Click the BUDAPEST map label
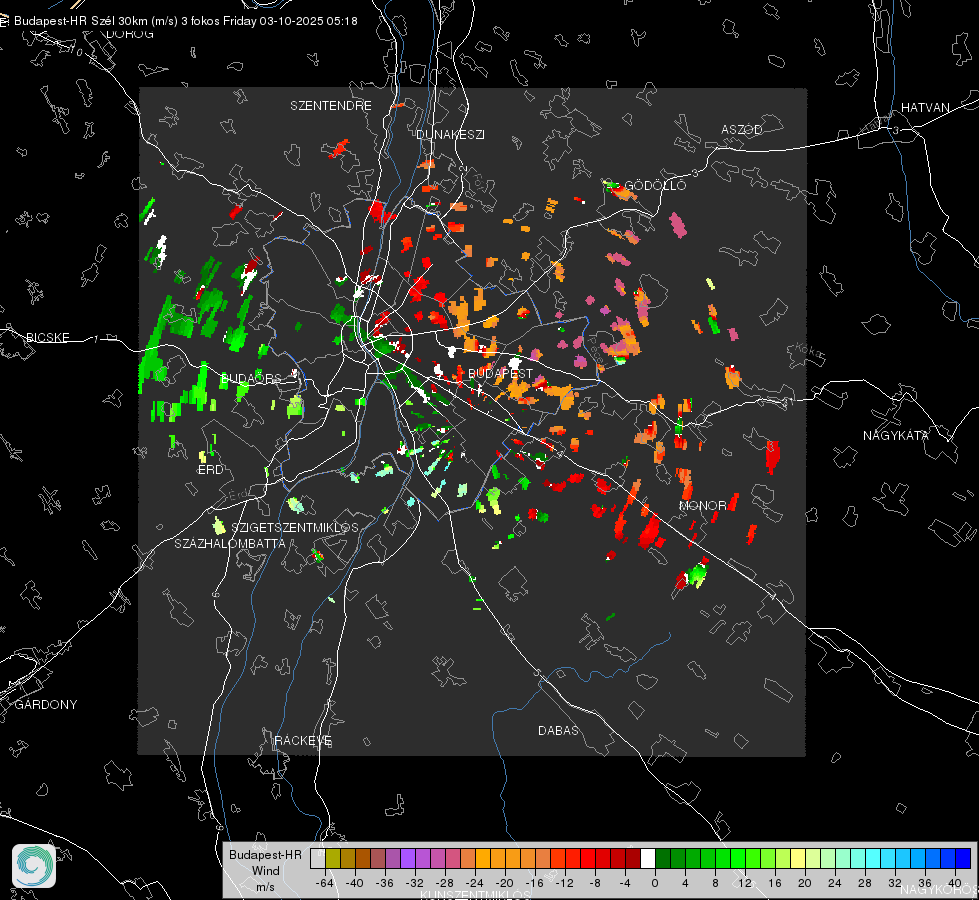The image size is (979, 900). click(500, 373)
